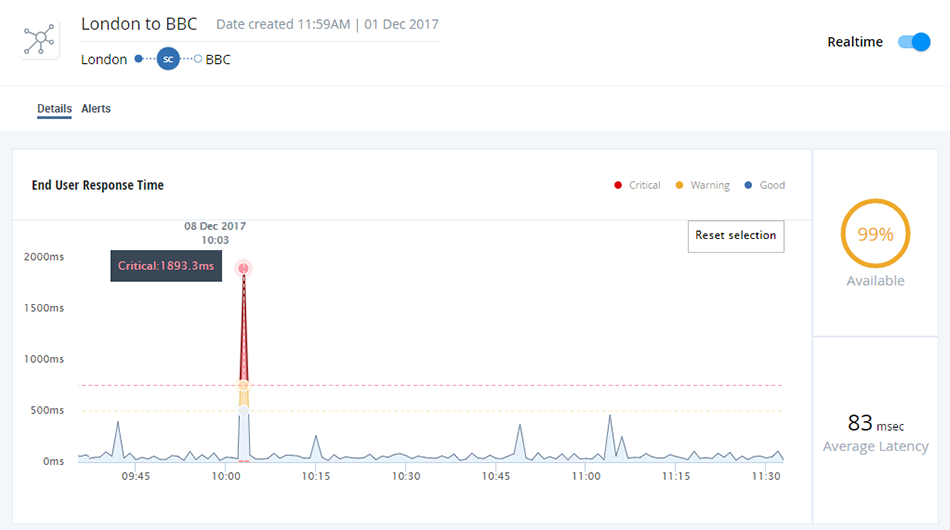Select the 83 msec Average Latency value

point(875,423)
